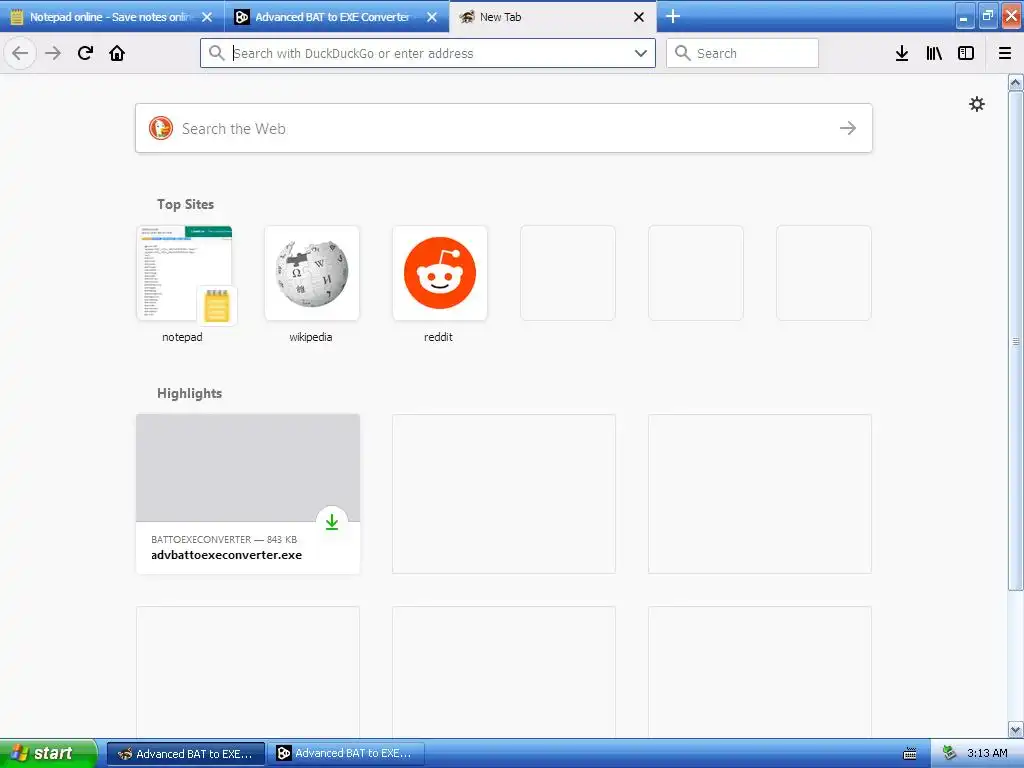Viewport: 1024px width, 768px height.
Task: Open the hamburger application menu
Action: click(x=1005, y=53)
